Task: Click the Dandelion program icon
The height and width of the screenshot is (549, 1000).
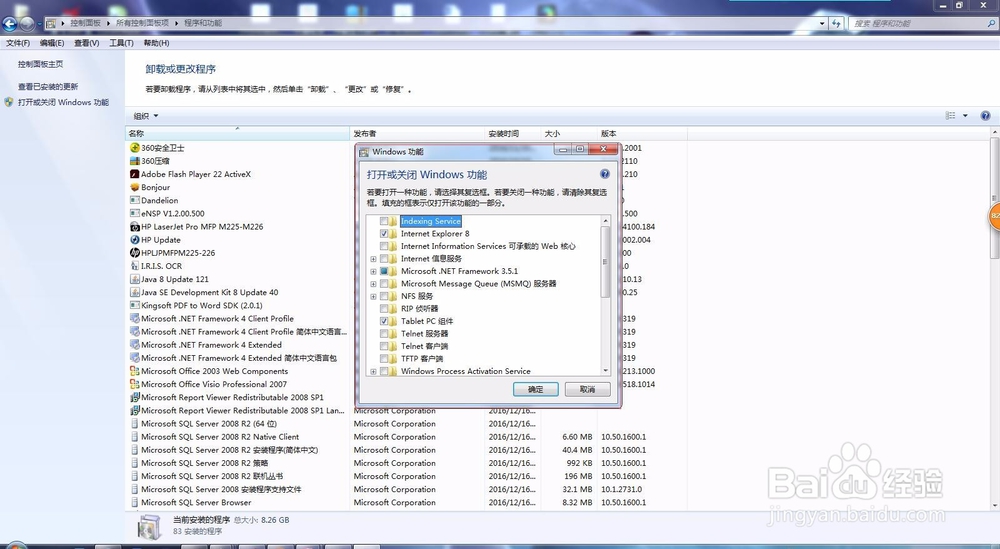Action: [135, 200]
